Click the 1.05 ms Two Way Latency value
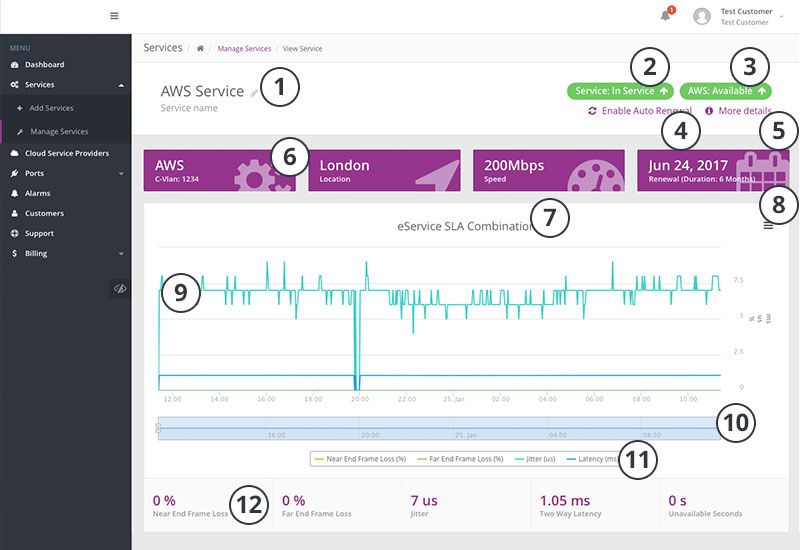The image size is (800, 550). point(565,501)
